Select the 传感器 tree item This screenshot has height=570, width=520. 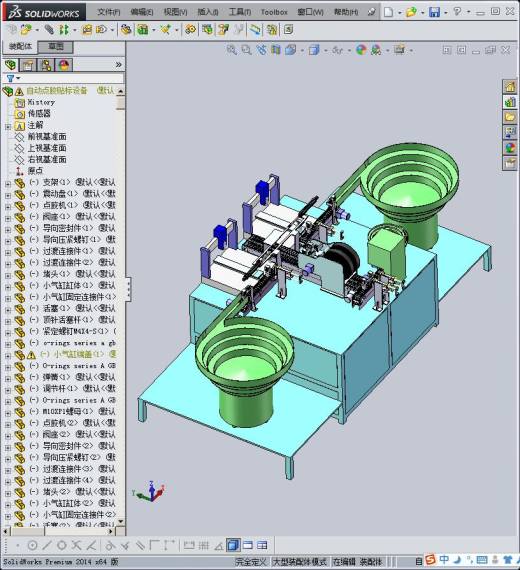click(39, 113)
